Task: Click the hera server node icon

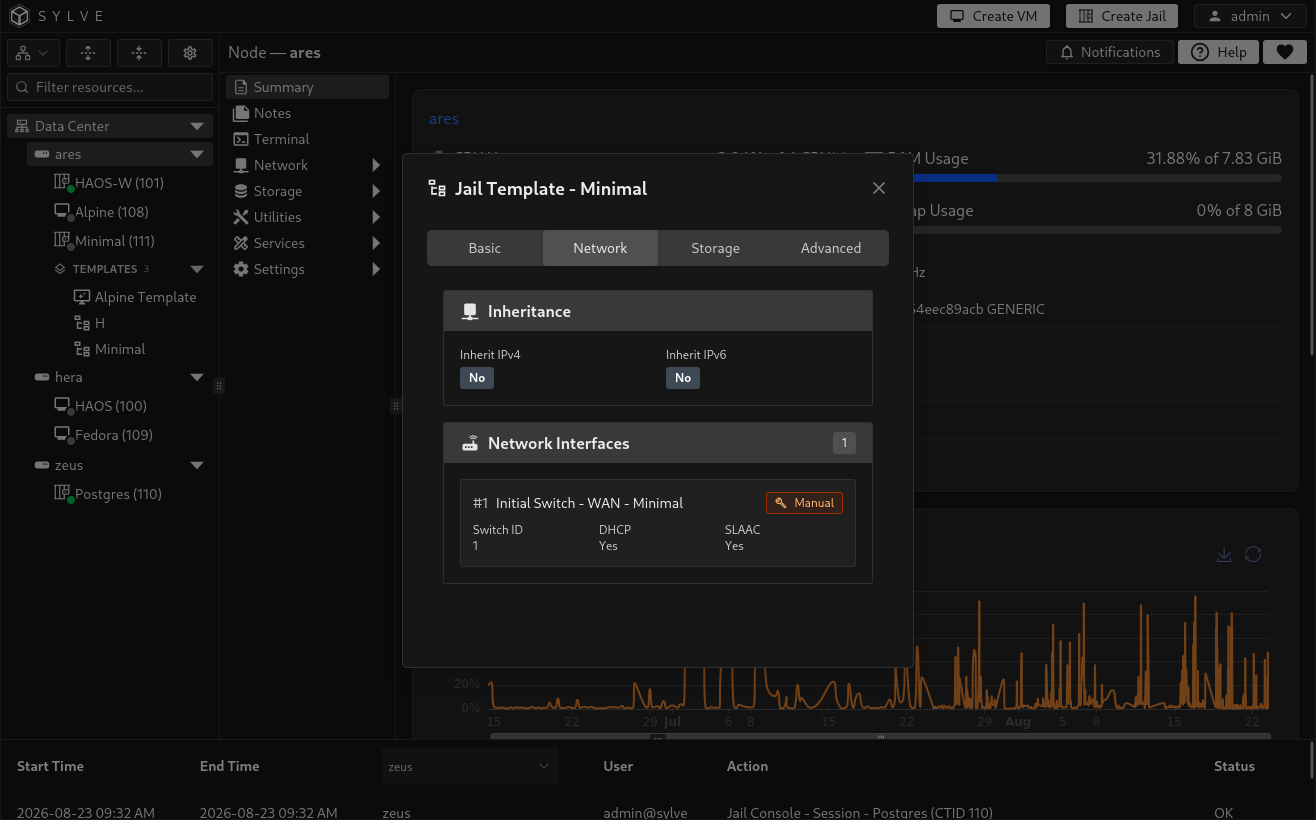Action: 42,377
